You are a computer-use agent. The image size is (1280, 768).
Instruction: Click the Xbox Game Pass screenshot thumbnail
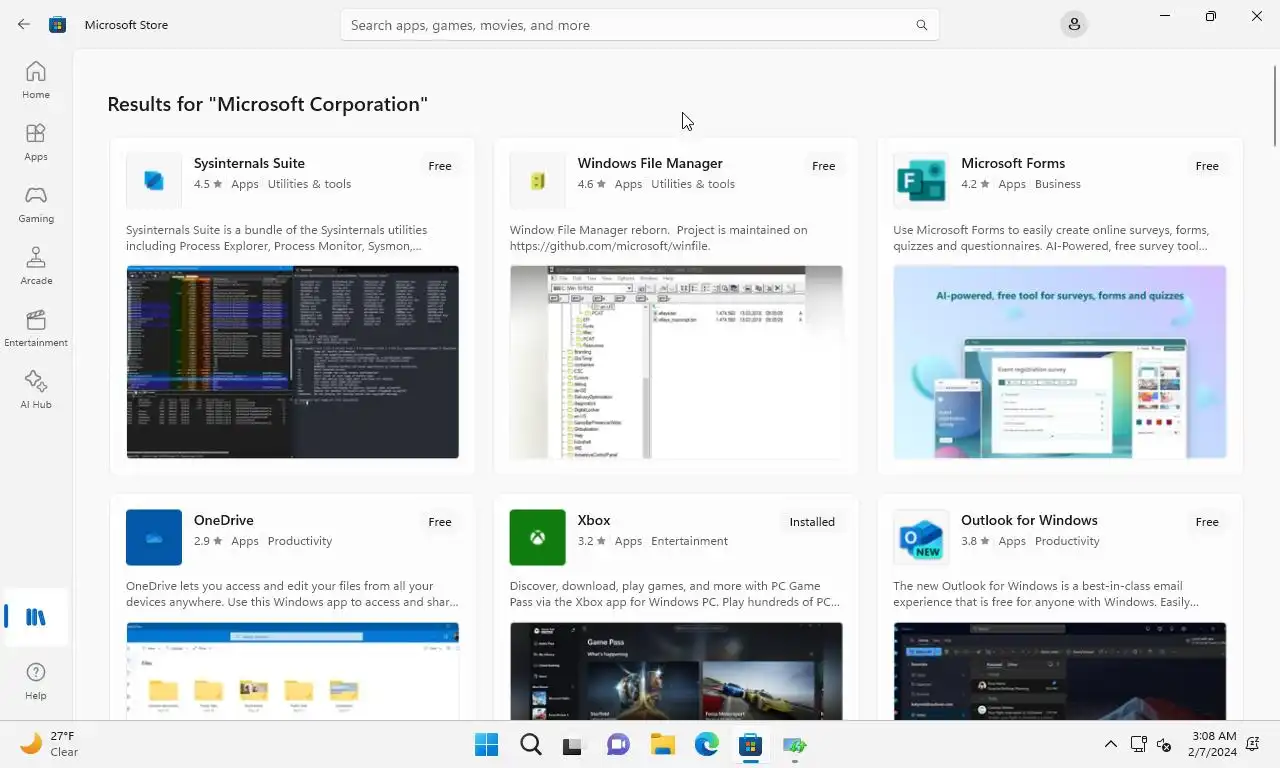coord(676,670)
